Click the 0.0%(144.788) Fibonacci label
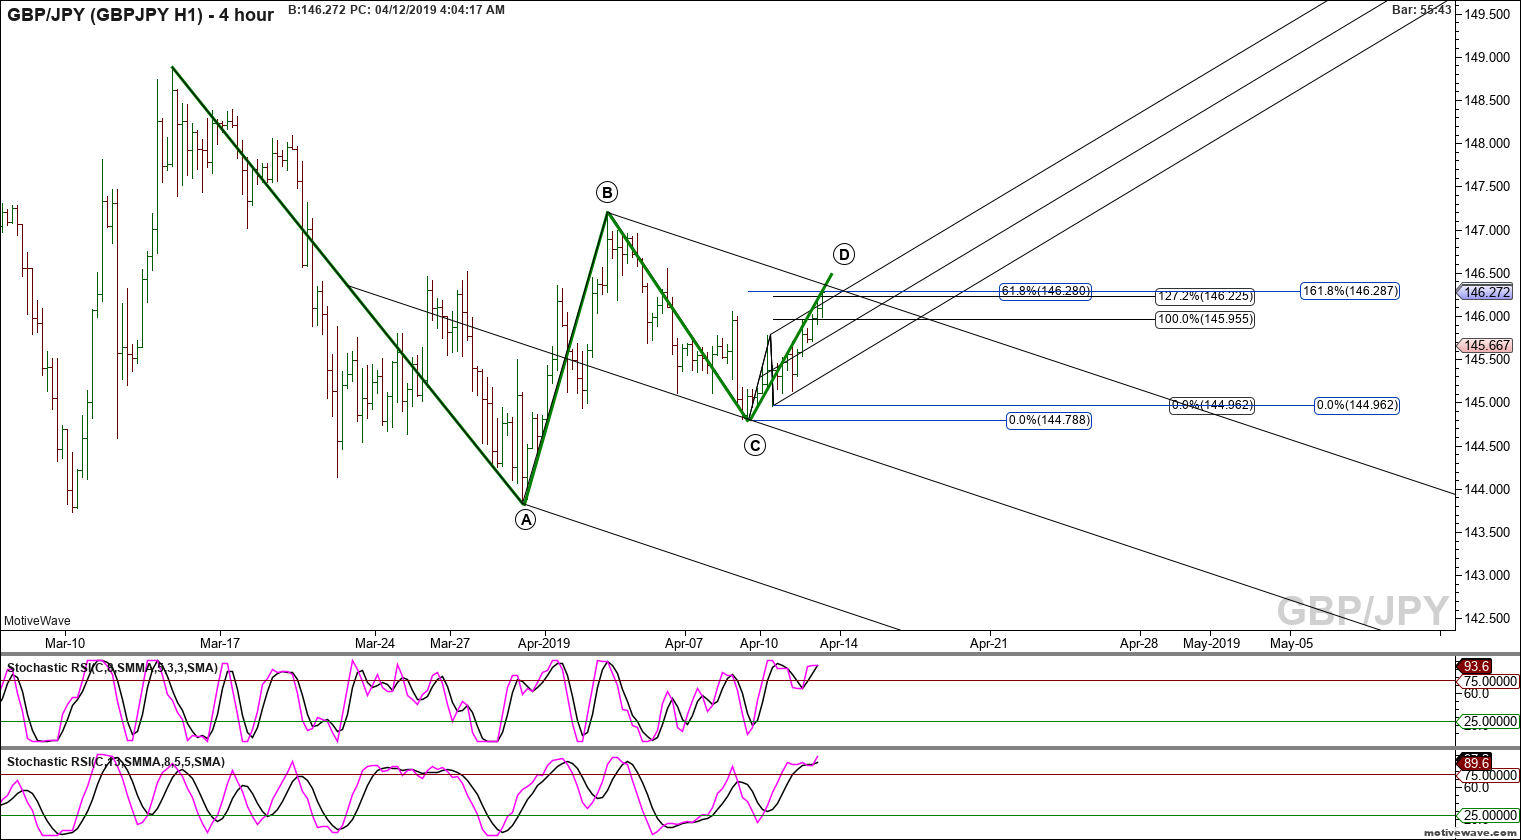 click(1048, 420)
